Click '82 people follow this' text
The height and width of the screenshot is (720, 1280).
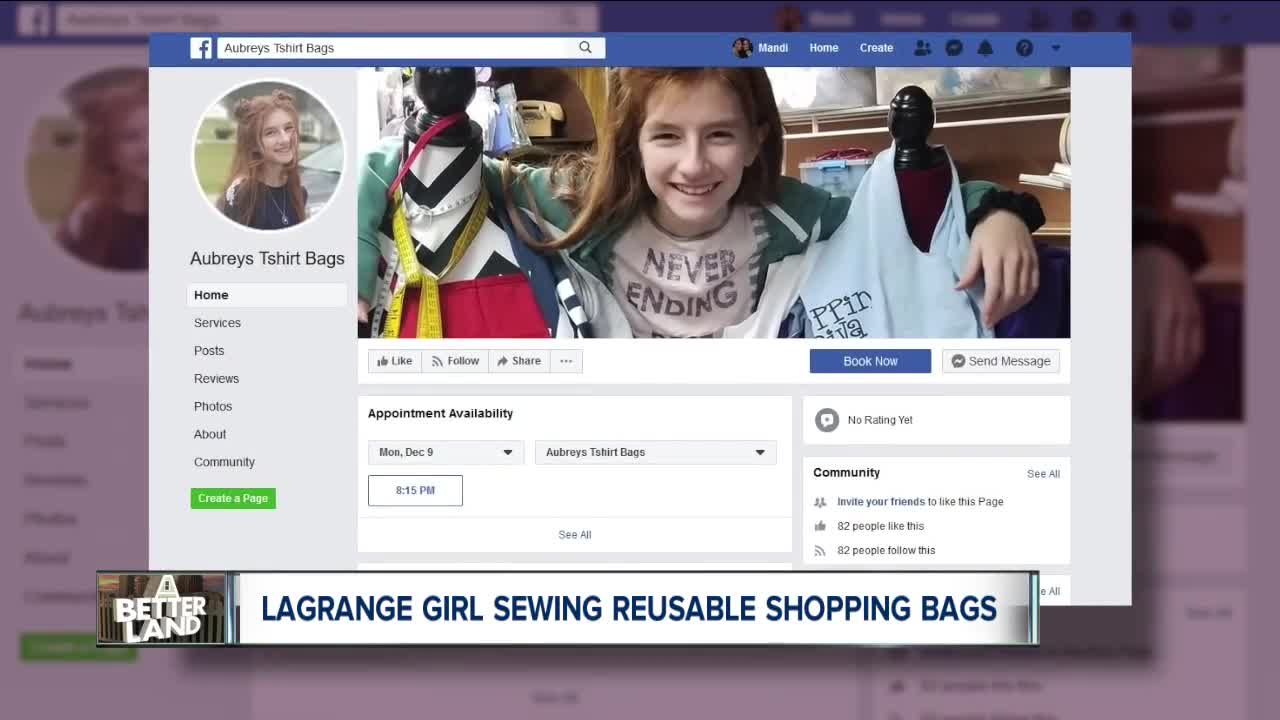(886, 550)
